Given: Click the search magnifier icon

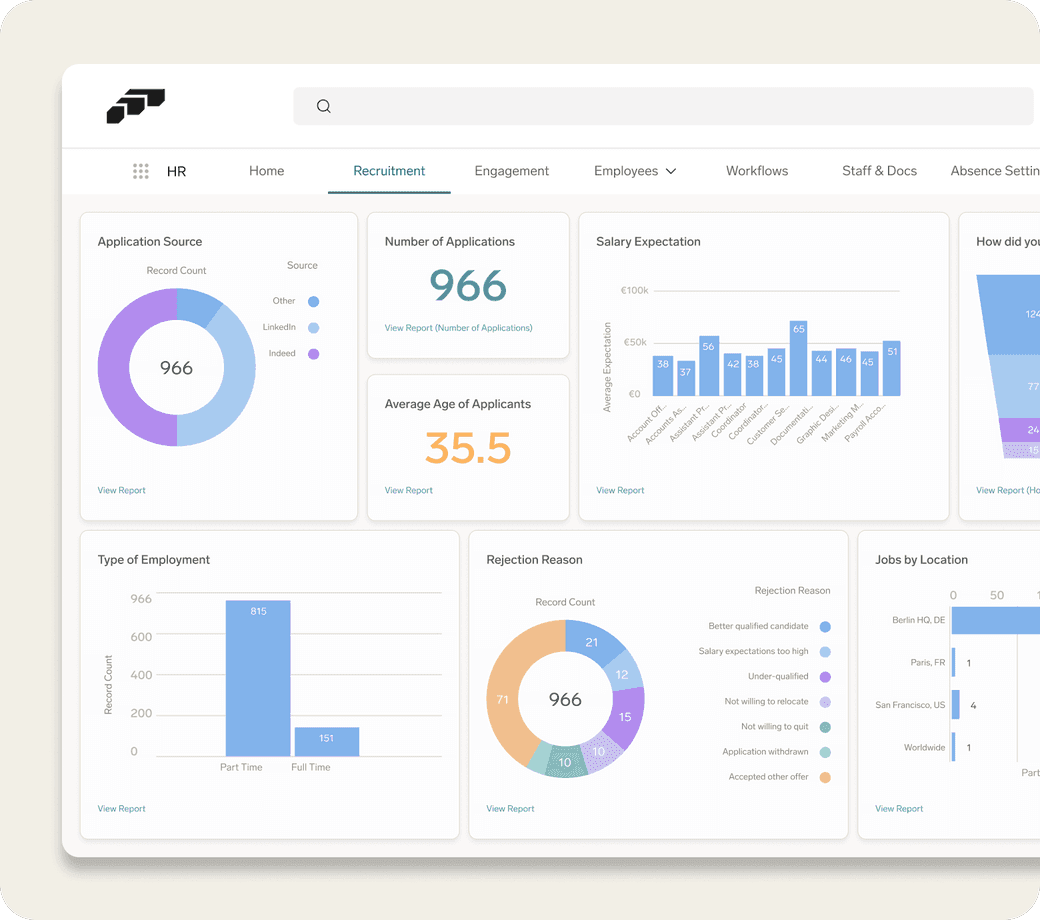Looking at the screenshot, I should (324, 106).
